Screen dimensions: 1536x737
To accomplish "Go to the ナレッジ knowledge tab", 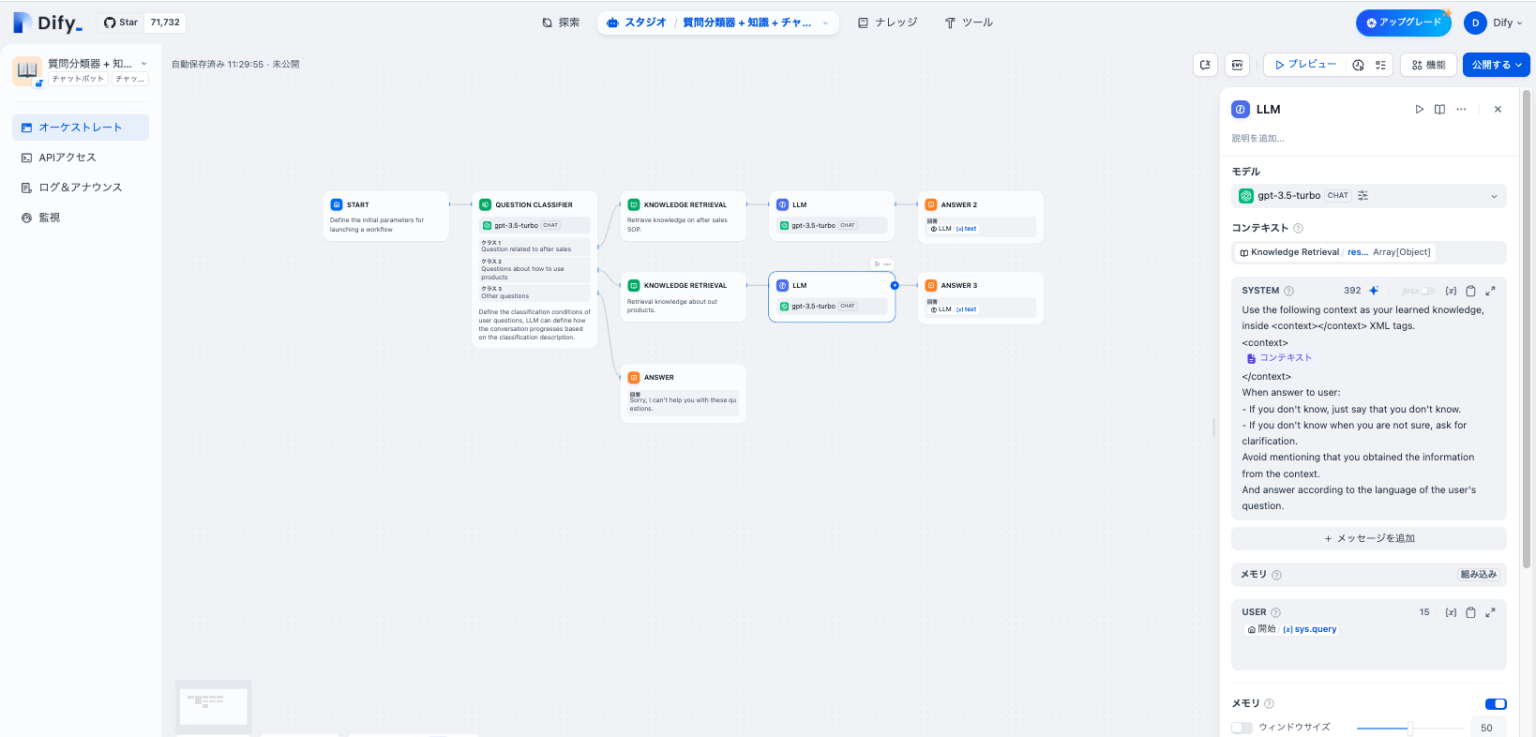I will [887, 22].
